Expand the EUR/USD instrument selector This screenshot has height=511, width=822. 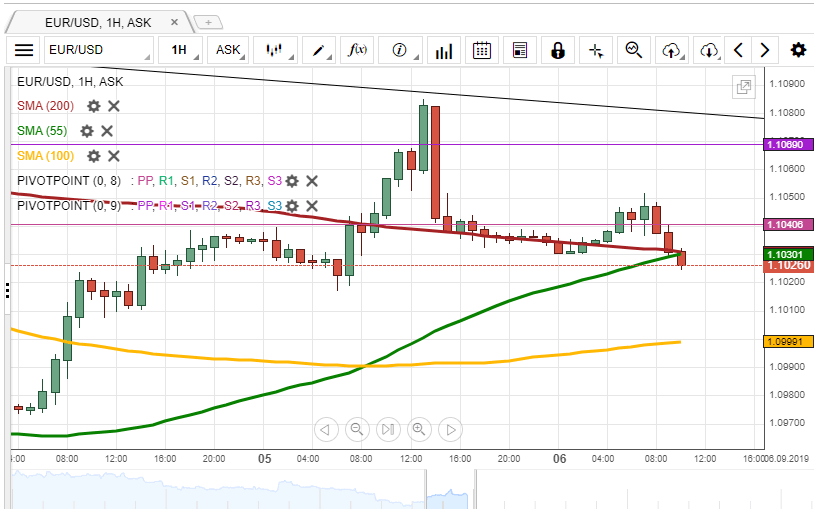[98, 50]
